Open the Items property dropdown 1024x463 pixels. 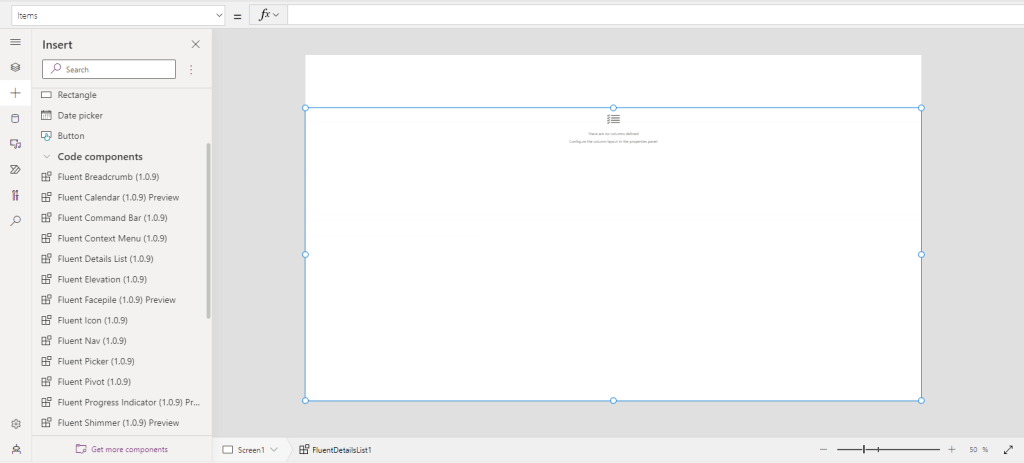click(118, 15)
